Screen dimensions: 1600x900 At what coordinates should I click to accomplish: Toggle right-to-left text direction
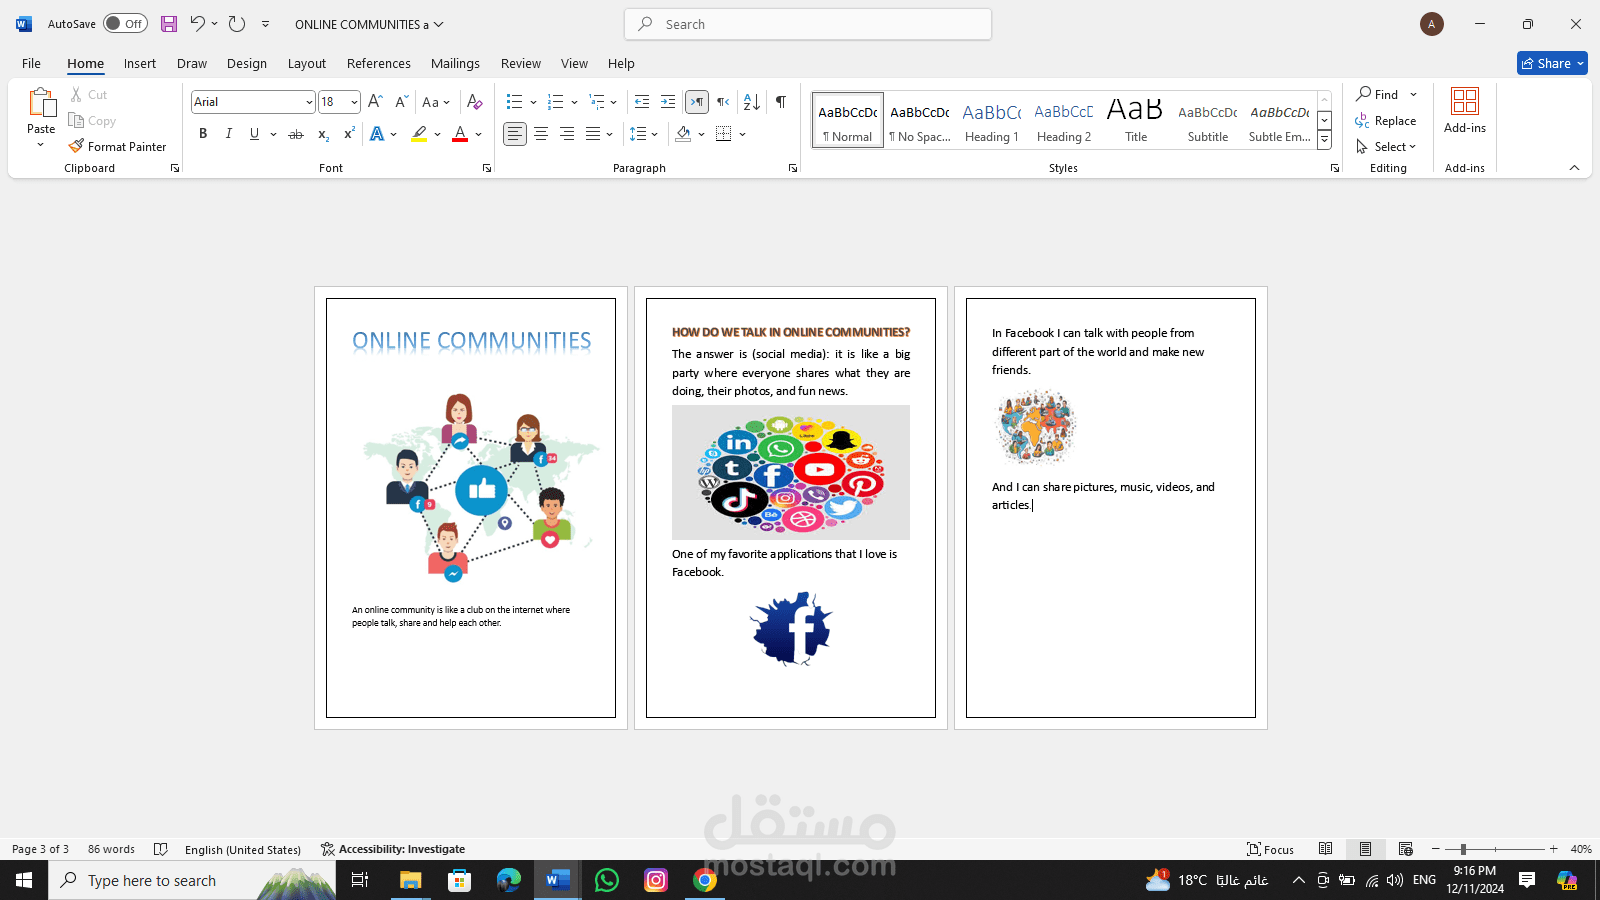click(723, 102)
